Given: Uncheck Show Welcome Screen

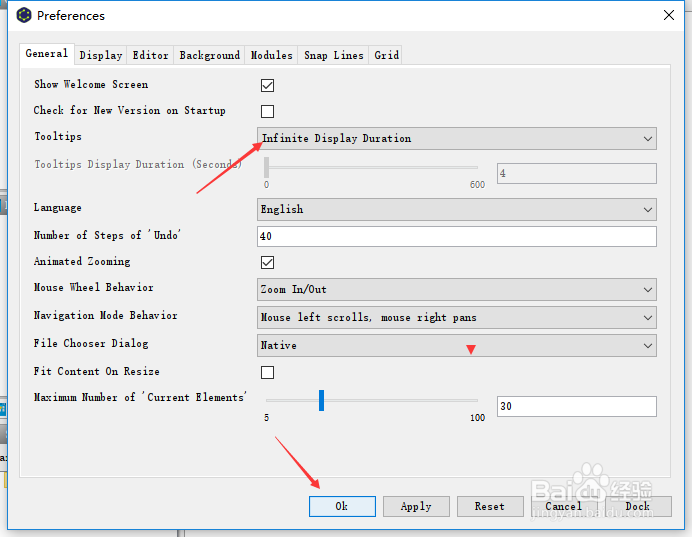Looking at the screenshot, I should pos(267,85).
